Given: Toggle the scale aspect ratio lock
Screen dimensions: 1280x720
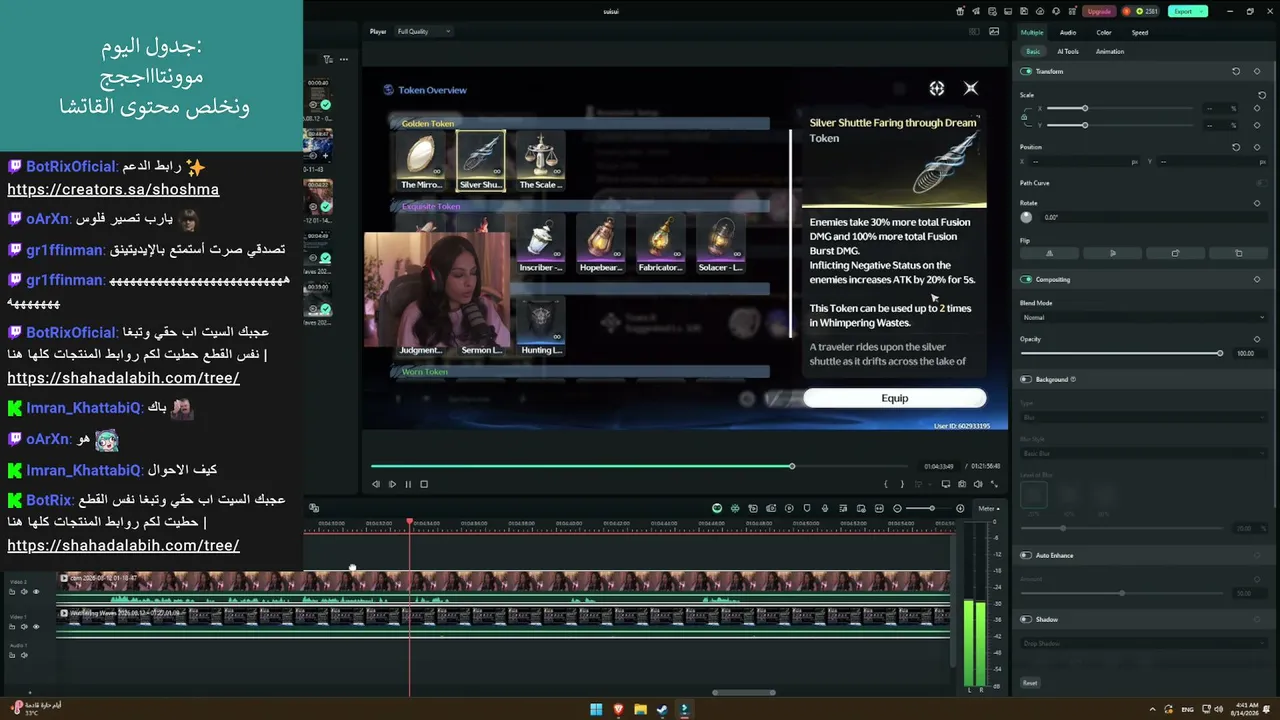Looking at the screenshot, I should [1024, 116].
